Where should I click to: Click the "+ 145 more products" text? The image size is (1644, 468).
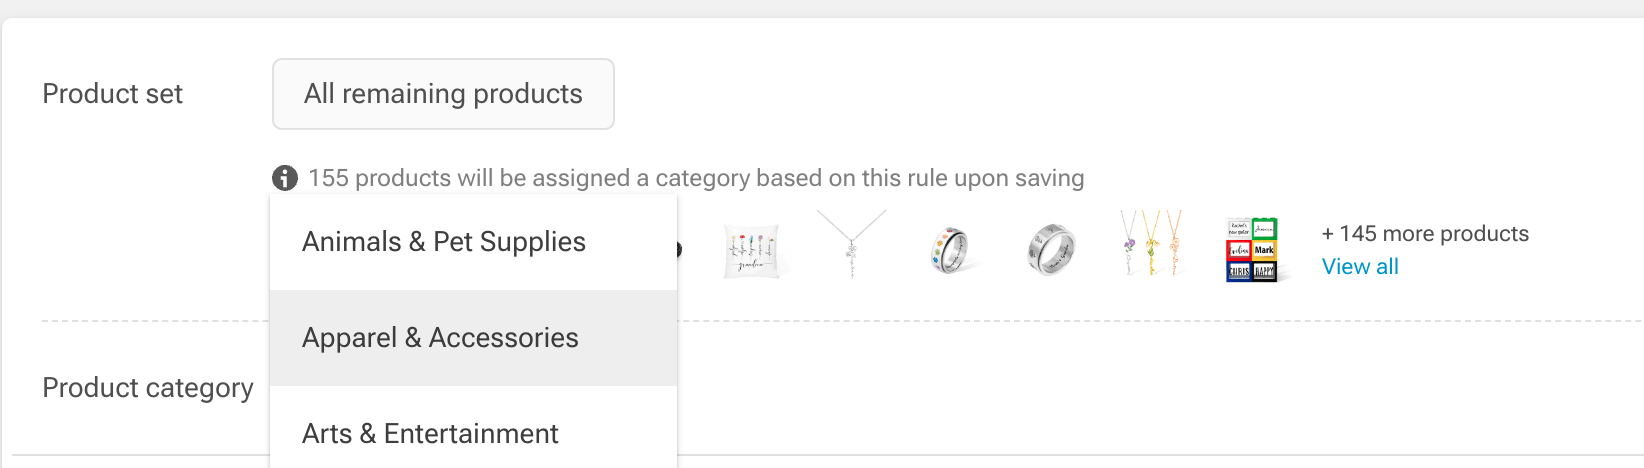click(x=1425, y=234)
